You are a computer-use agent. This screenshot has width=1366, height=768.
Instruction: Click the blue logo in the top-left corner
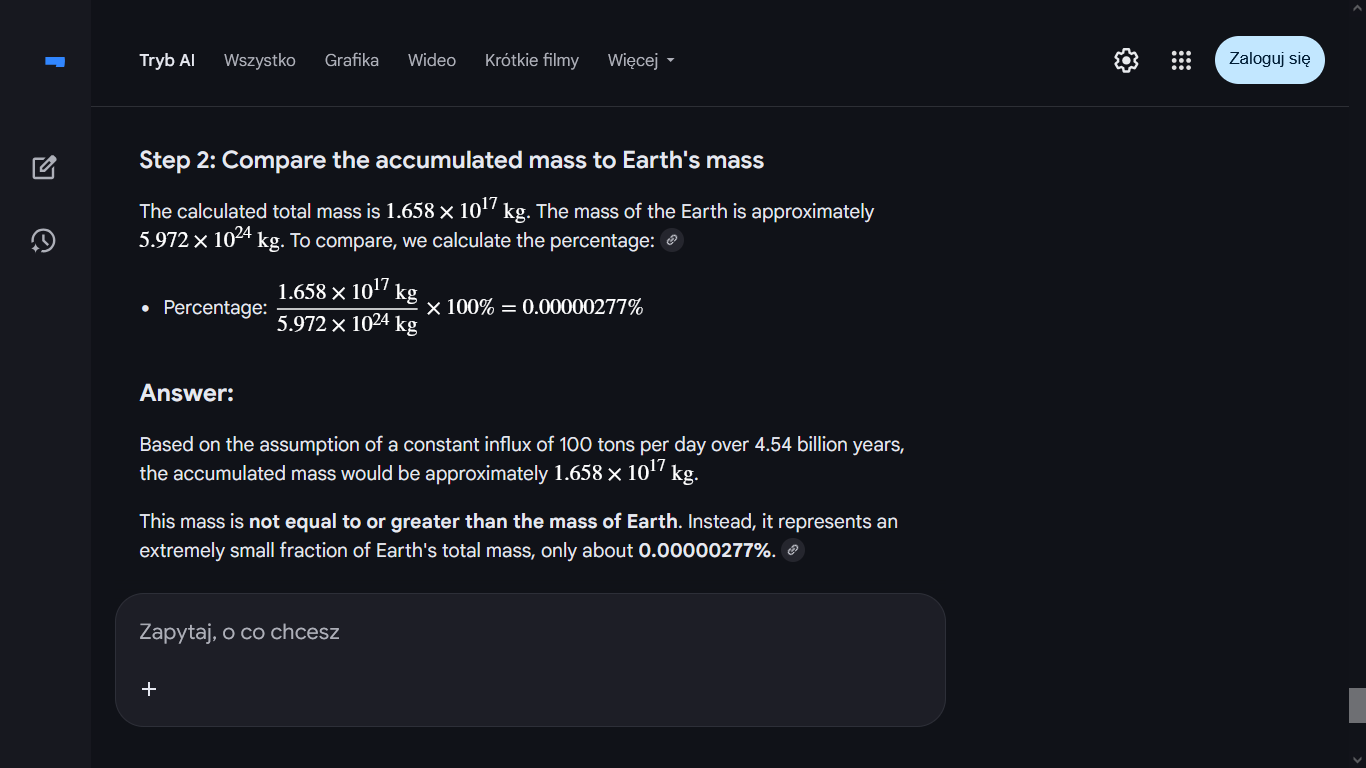click(55, 61)
